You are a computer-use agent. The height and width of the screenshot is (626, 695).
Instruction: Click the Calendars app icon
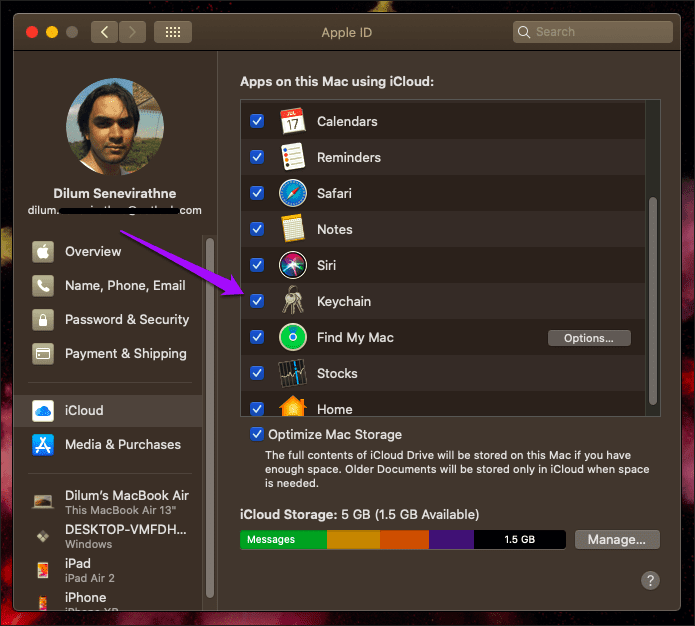click(293, 121)
